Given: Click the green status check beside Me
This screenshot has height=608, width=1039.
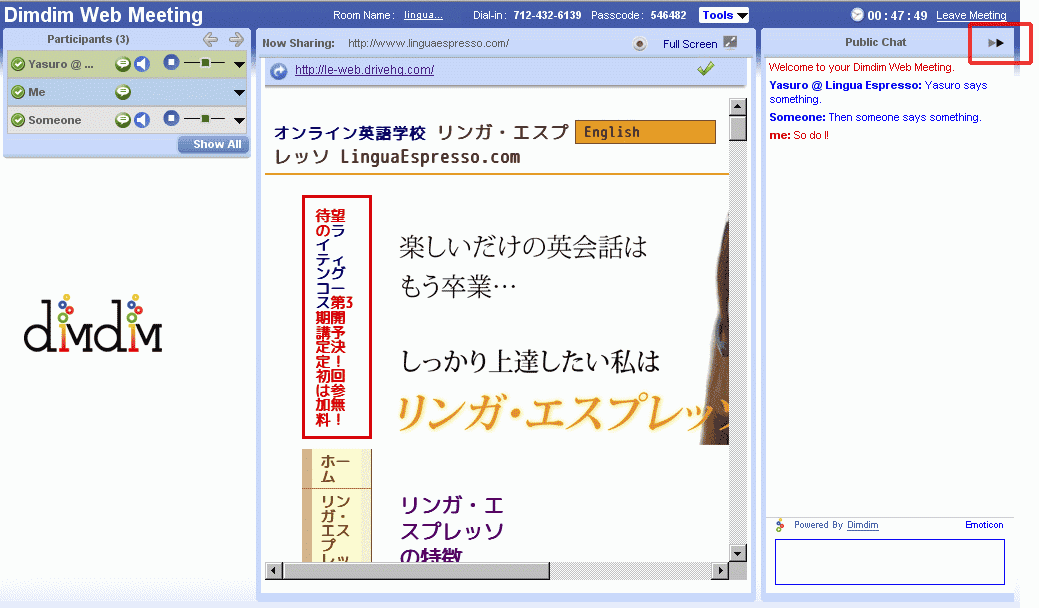Looking at the screenshot, I should point(18,92).
